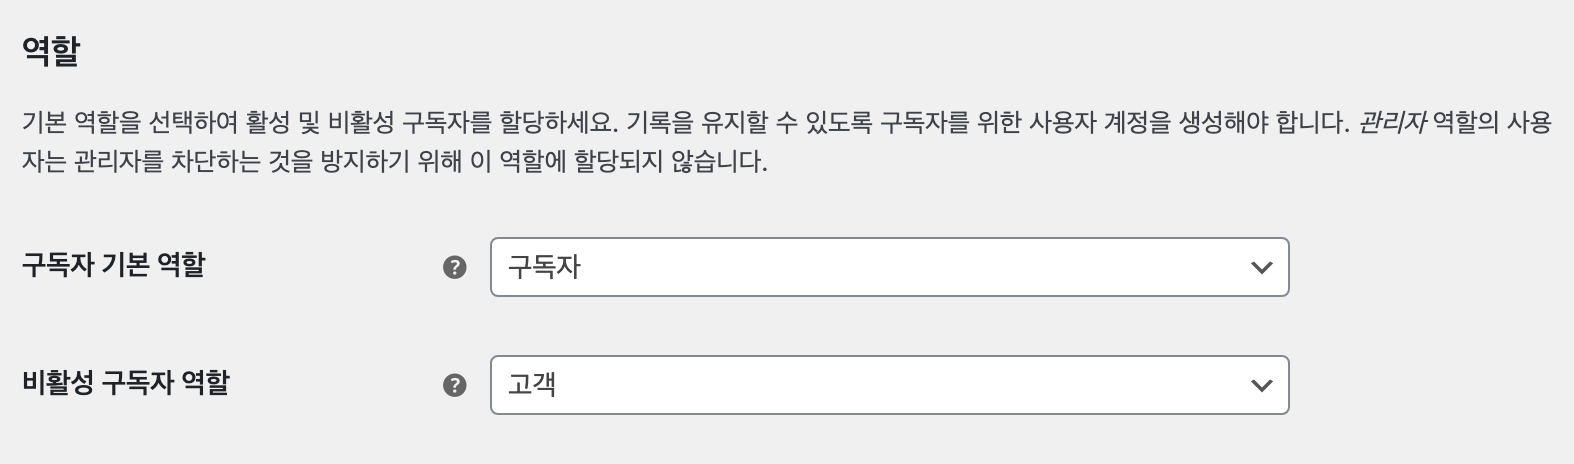
Task: Click empty area inside the 고객 select box
Action: (900, 385)
